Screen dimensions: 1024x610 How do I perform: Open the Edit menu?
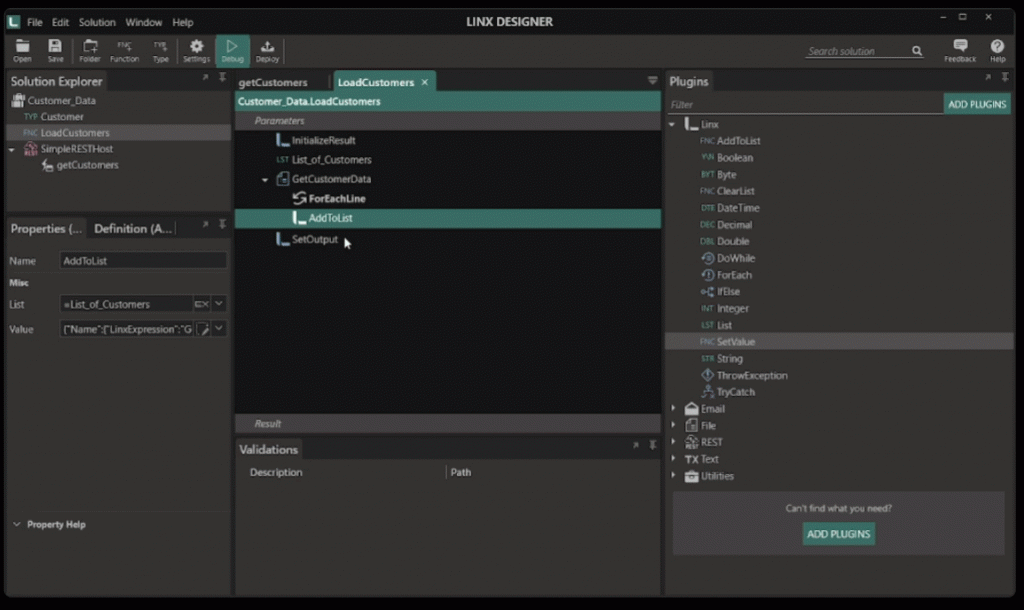pyautogui.click(x=60, y=22)
